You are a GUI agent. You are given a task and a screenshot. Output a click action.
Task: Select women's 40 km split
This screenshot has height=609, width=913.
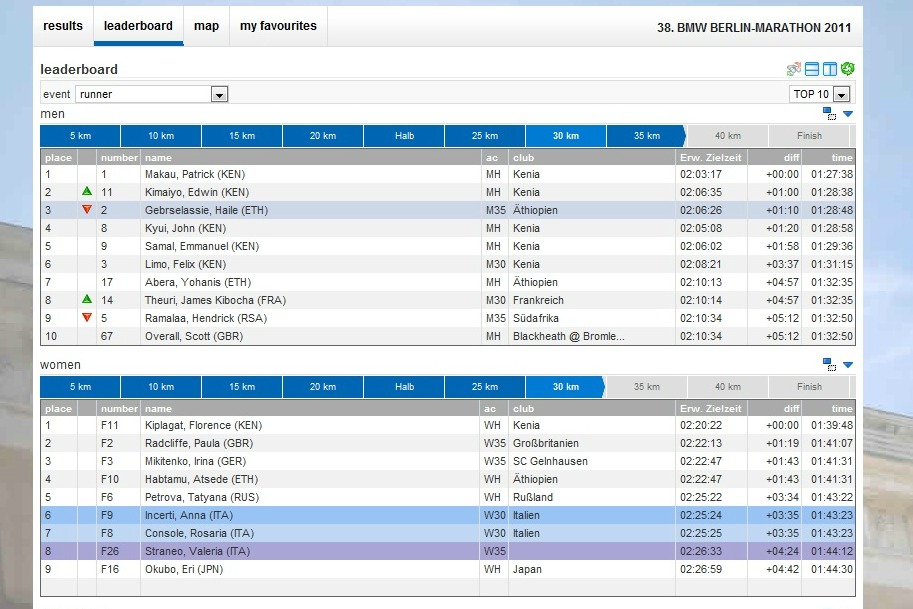pos(728,387)
